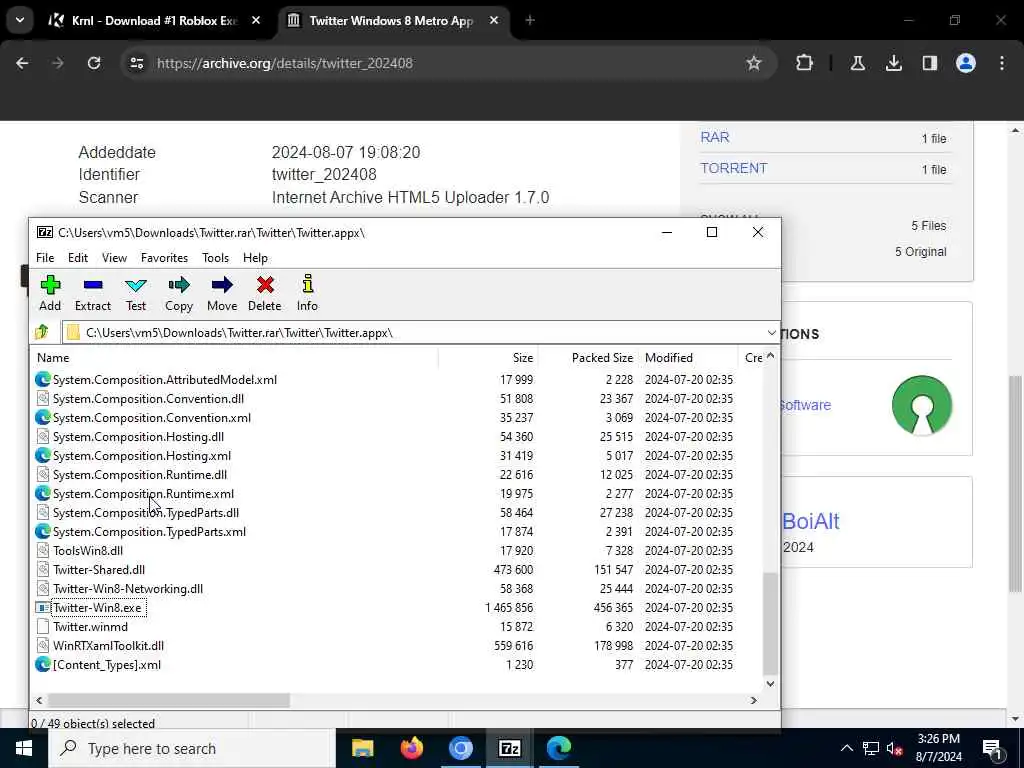
Task: Open the View menu in 7-Zip
Action: click(114, 258)
